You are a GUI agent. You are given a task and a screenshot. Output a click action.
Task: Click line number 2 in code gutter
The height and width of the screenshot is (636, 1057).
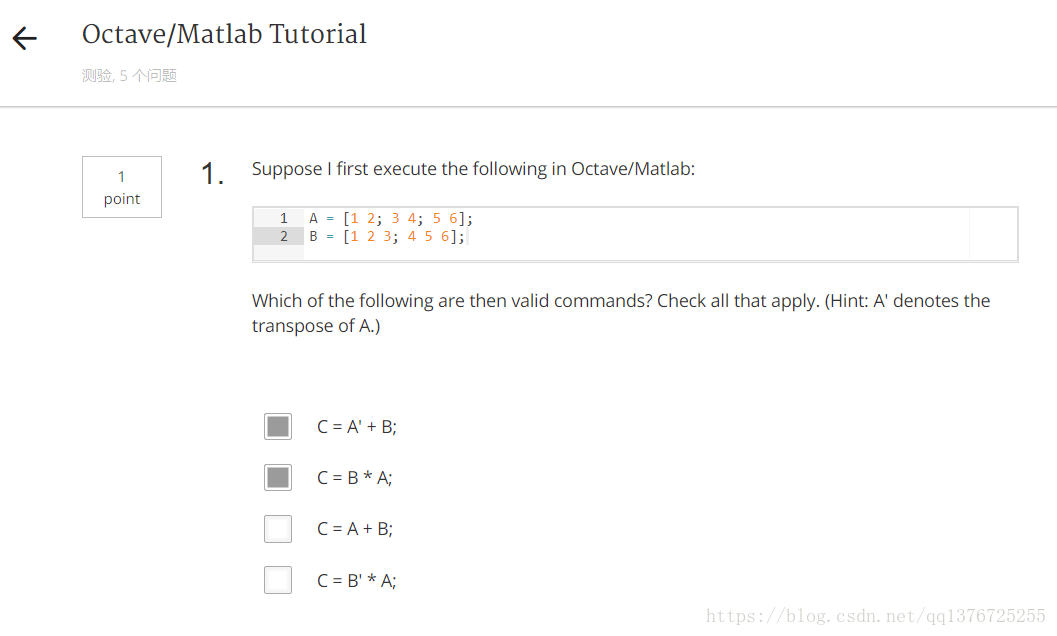pos(284,237)
